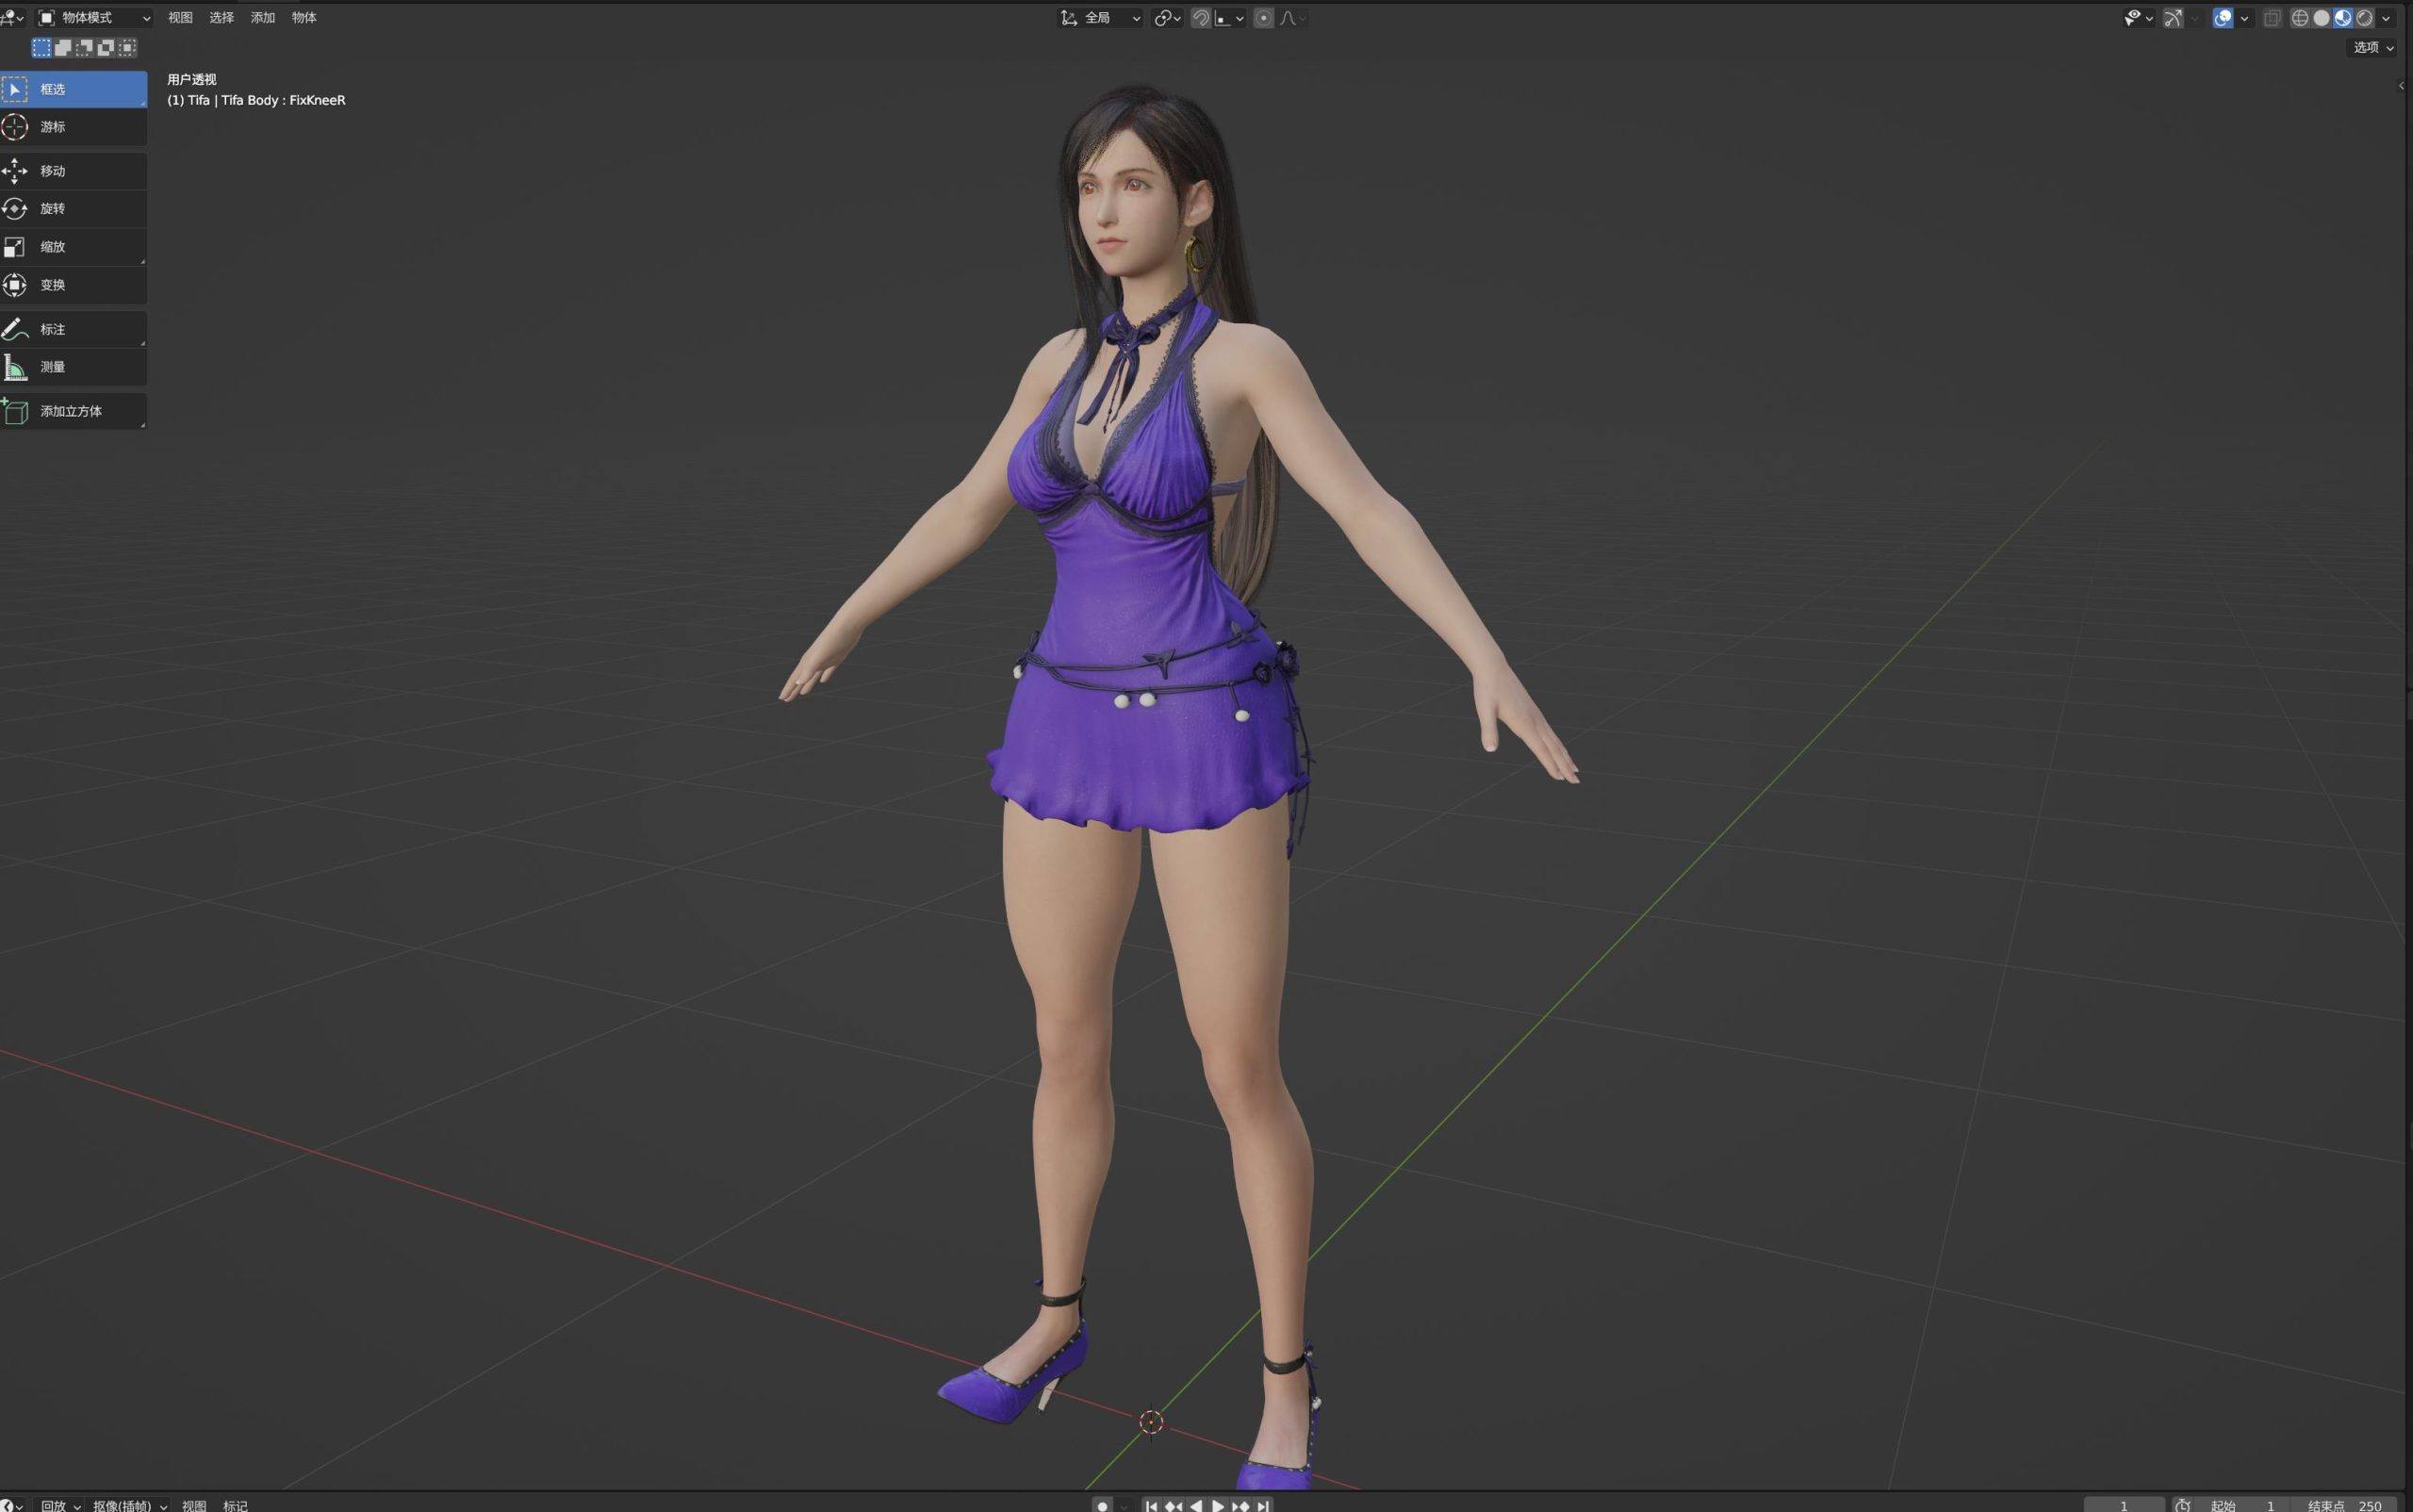Screen dimensions: 2413x1512
Task: Expand the gizmo options arrow
Action: point(2194,18)
